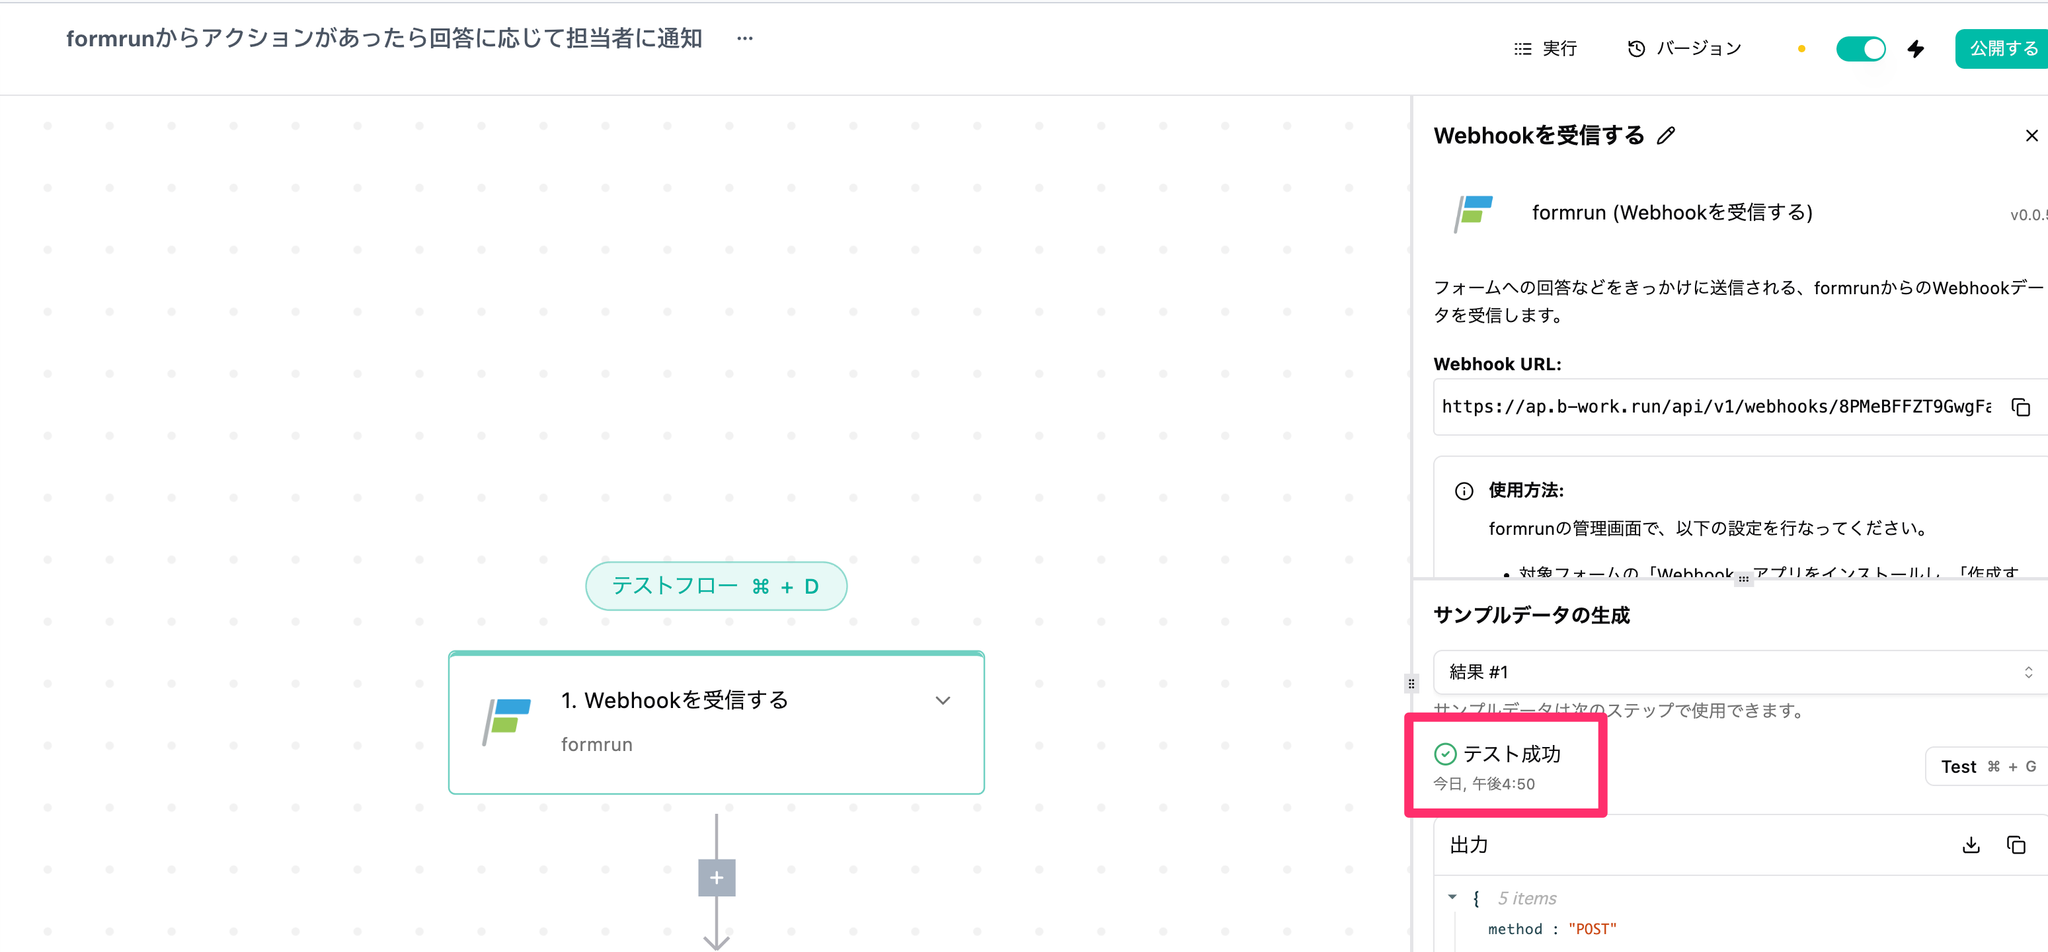Toggle the flow enabled switch off
Image resolution: width=2048 pixels, height=952 pixels.
click(1861, 49)
